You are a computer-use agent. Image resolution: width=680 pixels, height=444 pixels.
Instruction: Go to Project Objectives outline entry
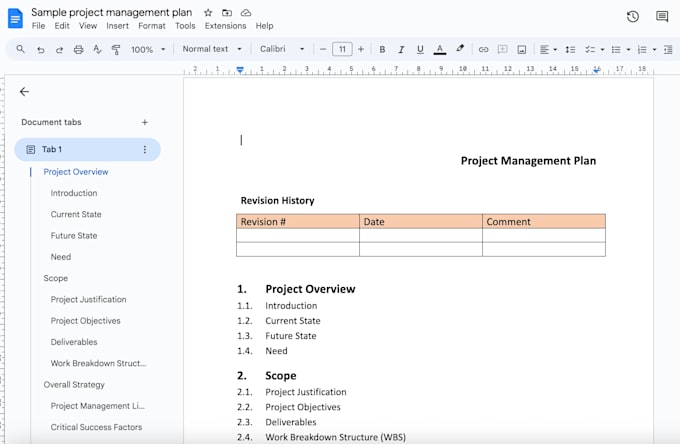[x=85, y=320]
